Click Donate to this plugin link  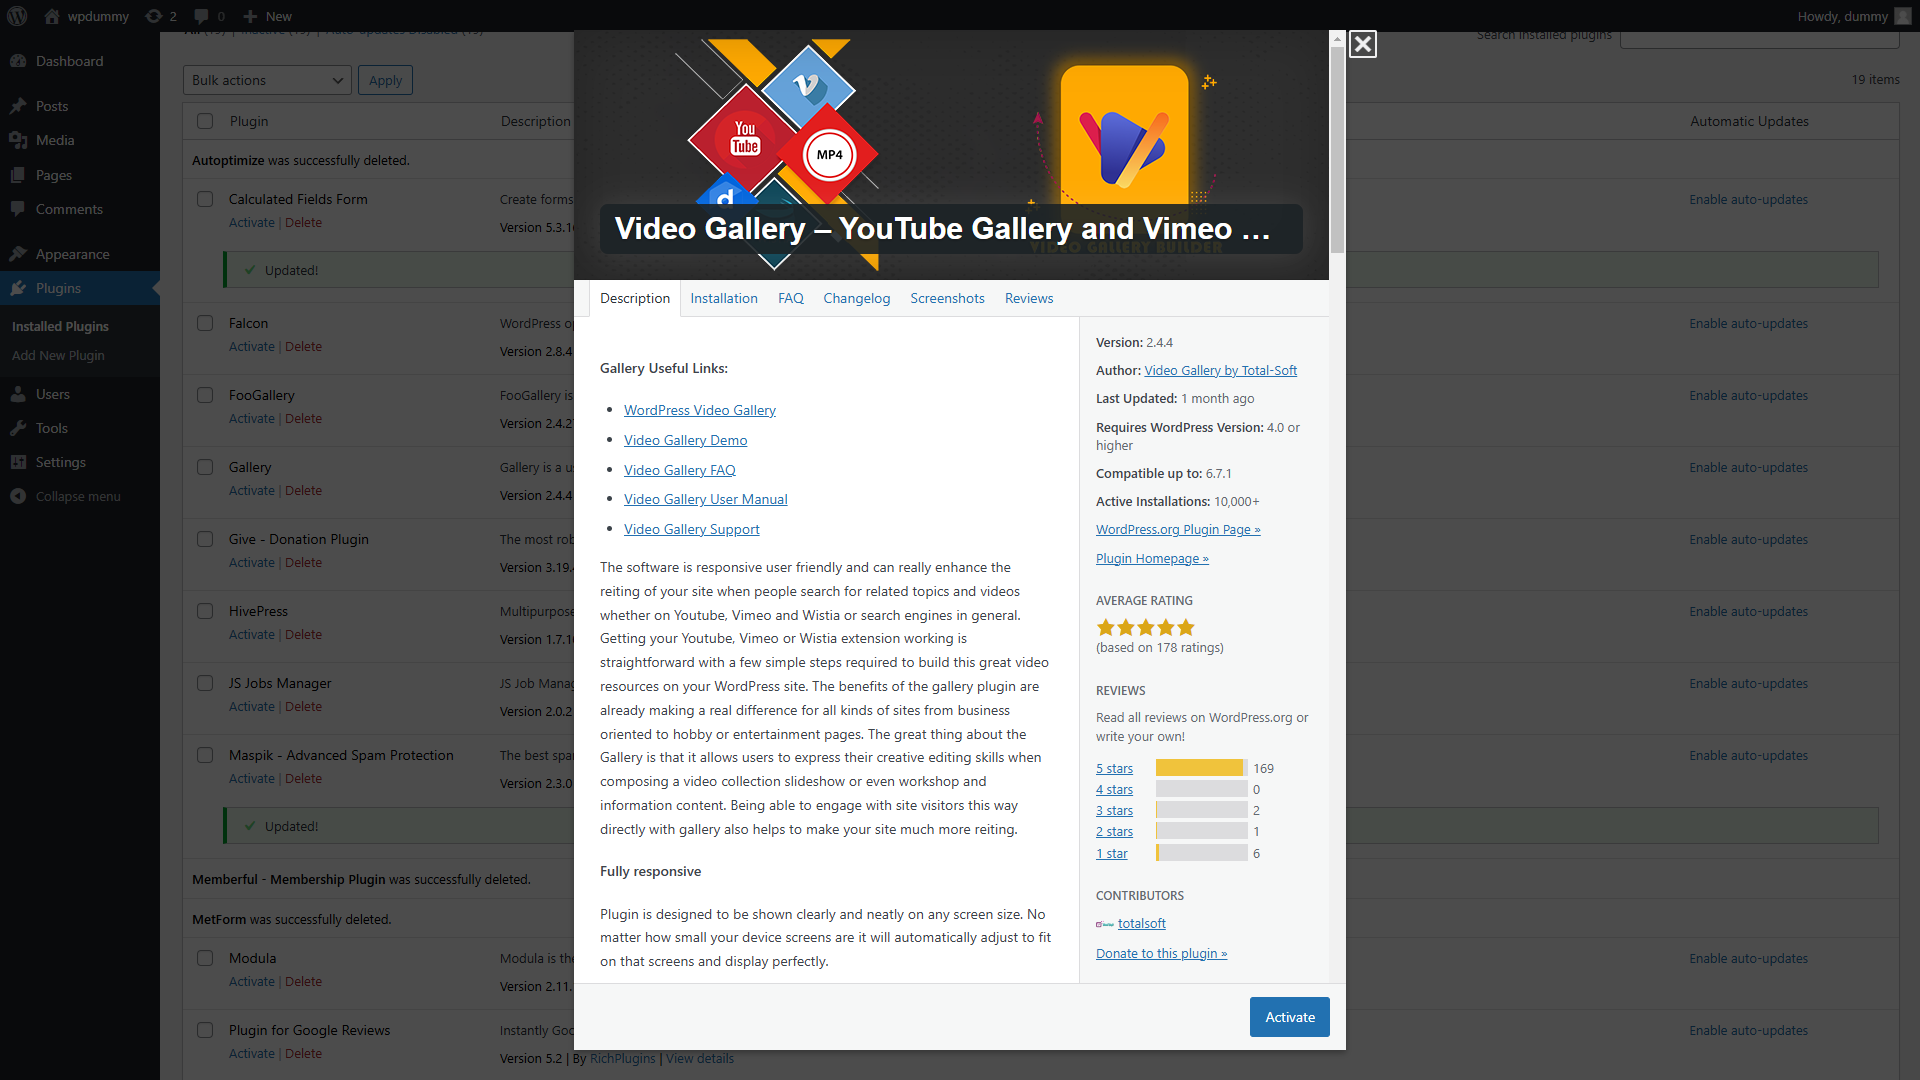tap(1161, 953)
